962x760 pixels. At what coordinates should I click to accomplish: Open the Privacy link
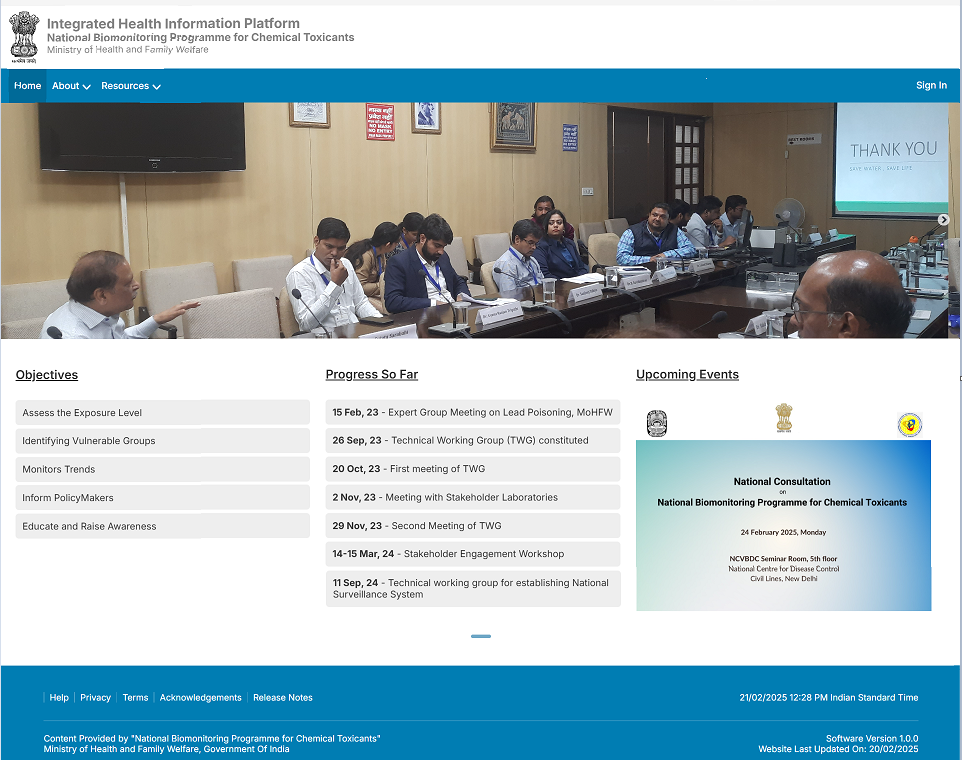[x=95, y=697]
